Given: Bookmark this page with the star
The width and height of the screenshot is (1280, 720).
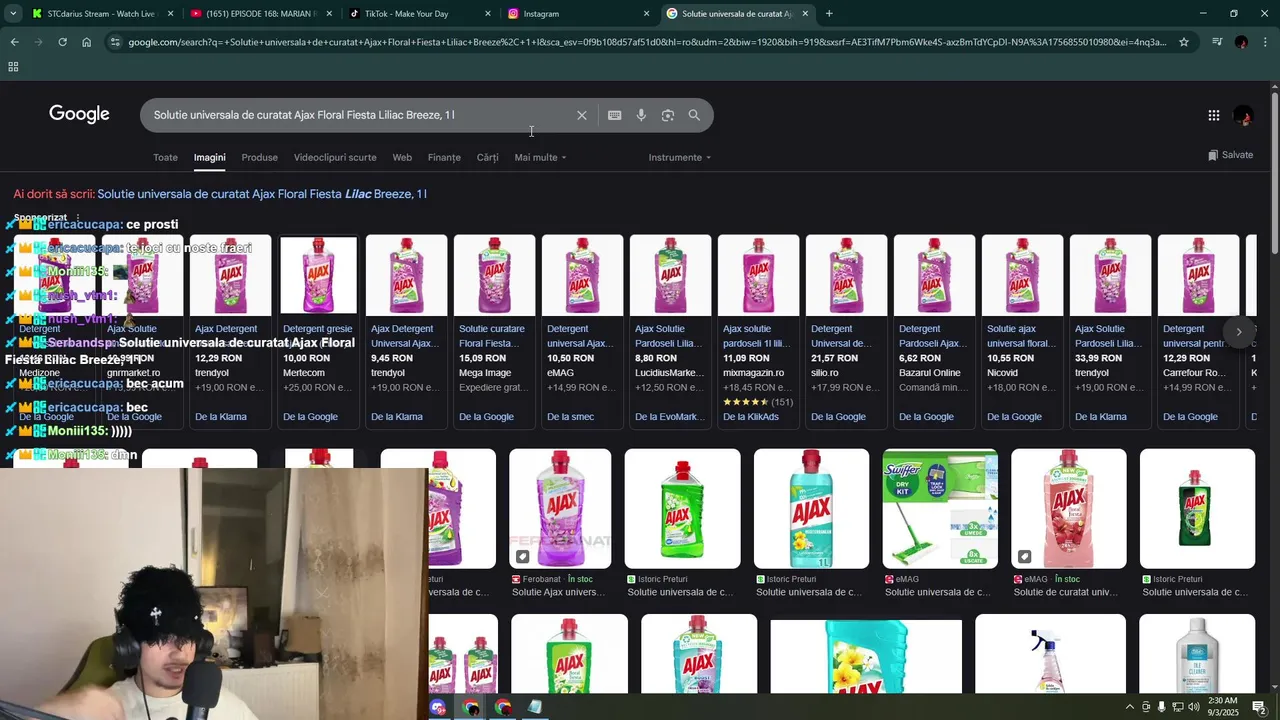Looking at the screenshot, I should (1184, 42).
